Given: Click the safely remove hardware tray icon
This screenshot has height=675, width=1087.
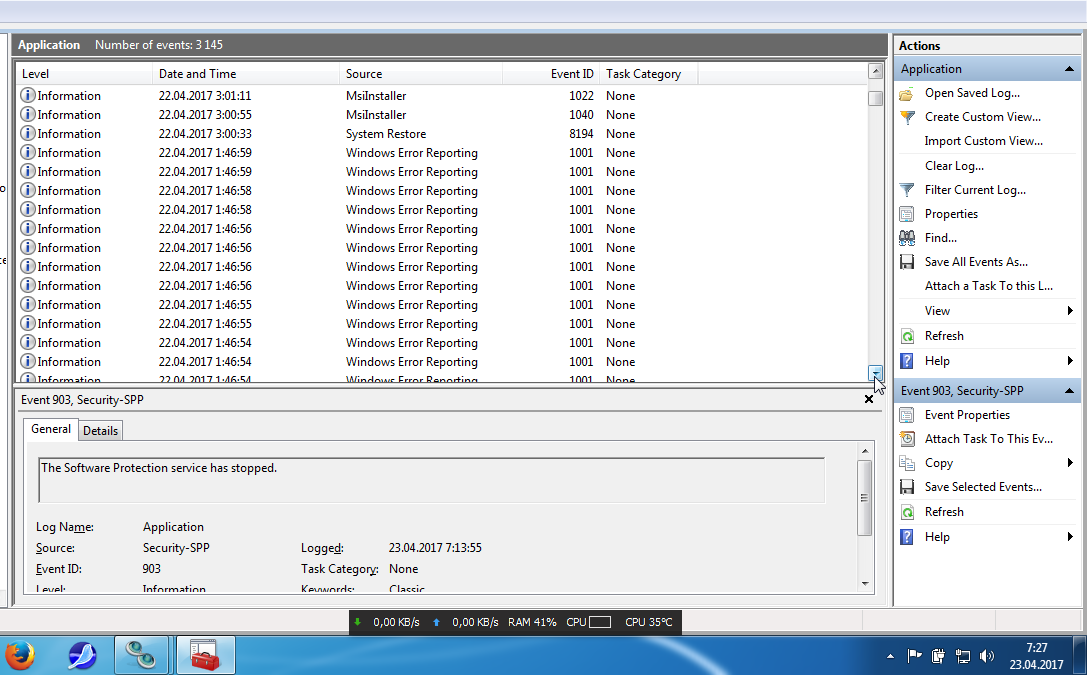Looking at the screenshot, I should click(939, 656).
